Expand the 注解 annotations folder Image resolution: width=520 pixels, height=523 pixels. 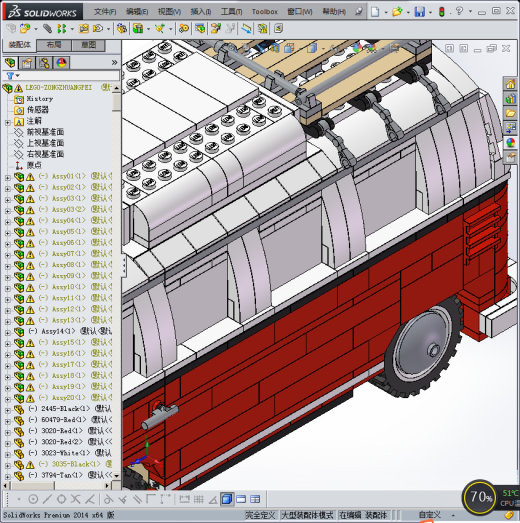point(8,123)
